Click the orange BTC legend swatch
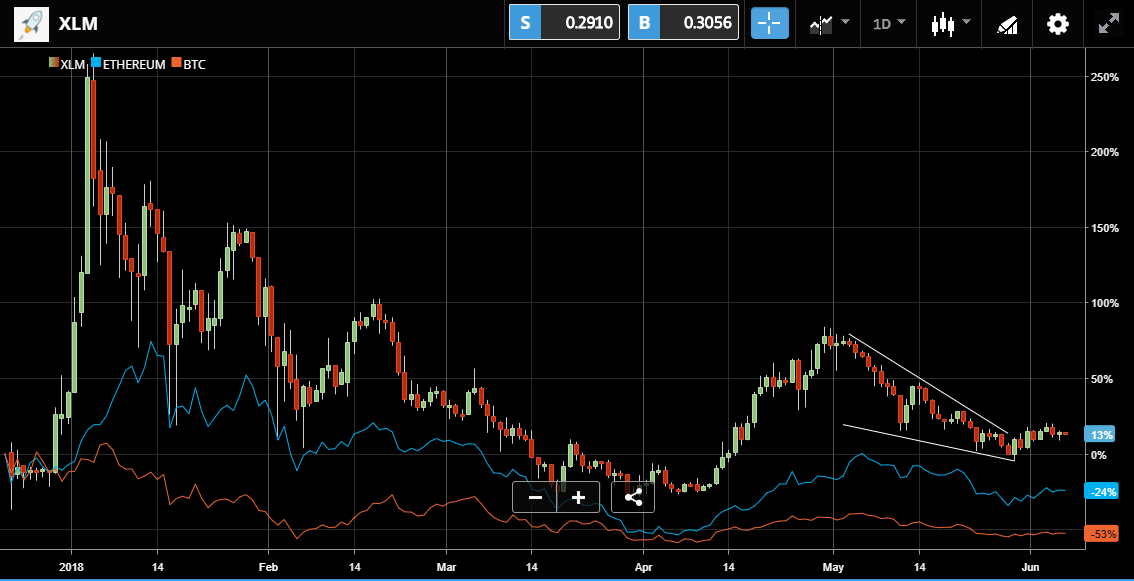1134x581 pixels. (x=177, y=64)
